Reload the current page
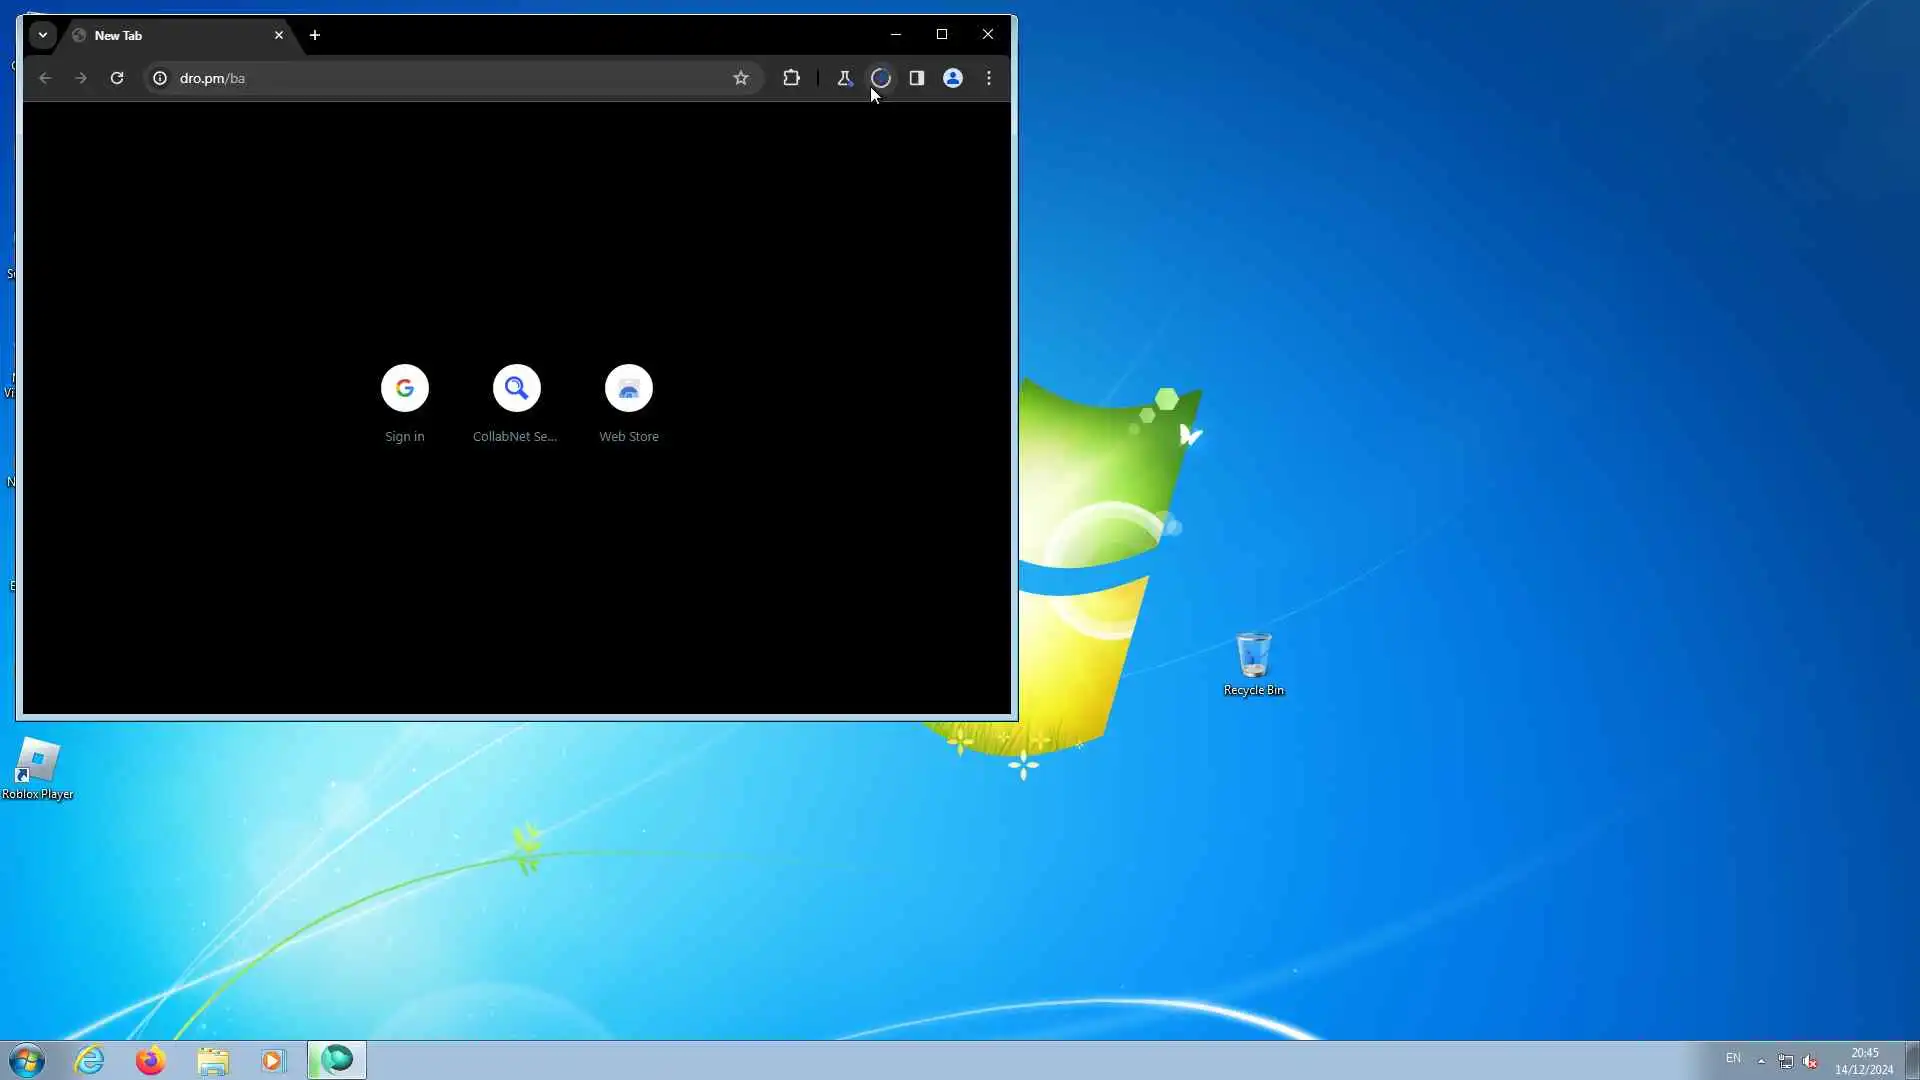The height and width of the screenshot is (1080, 1920). point(117,78)
